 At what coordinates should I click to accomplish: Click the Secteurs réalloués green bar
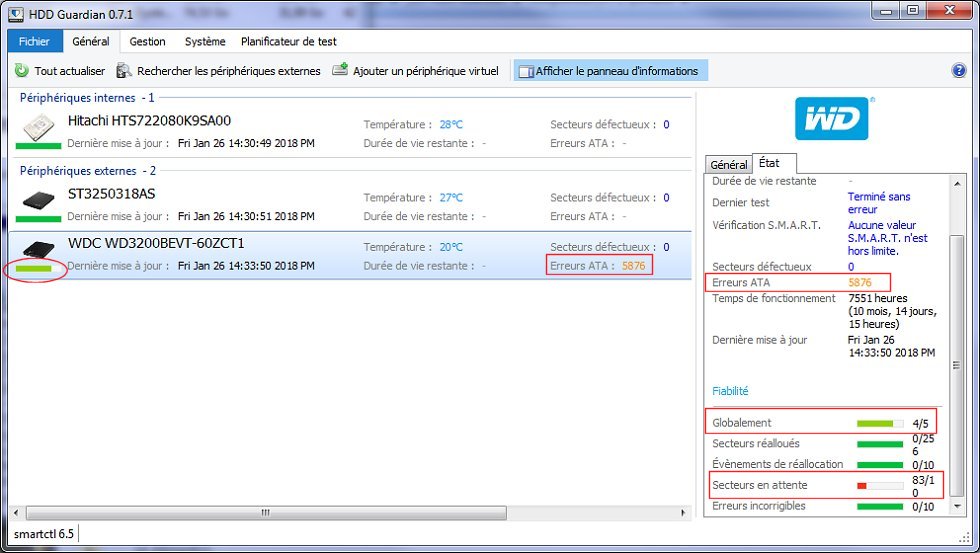click(880, 444)
